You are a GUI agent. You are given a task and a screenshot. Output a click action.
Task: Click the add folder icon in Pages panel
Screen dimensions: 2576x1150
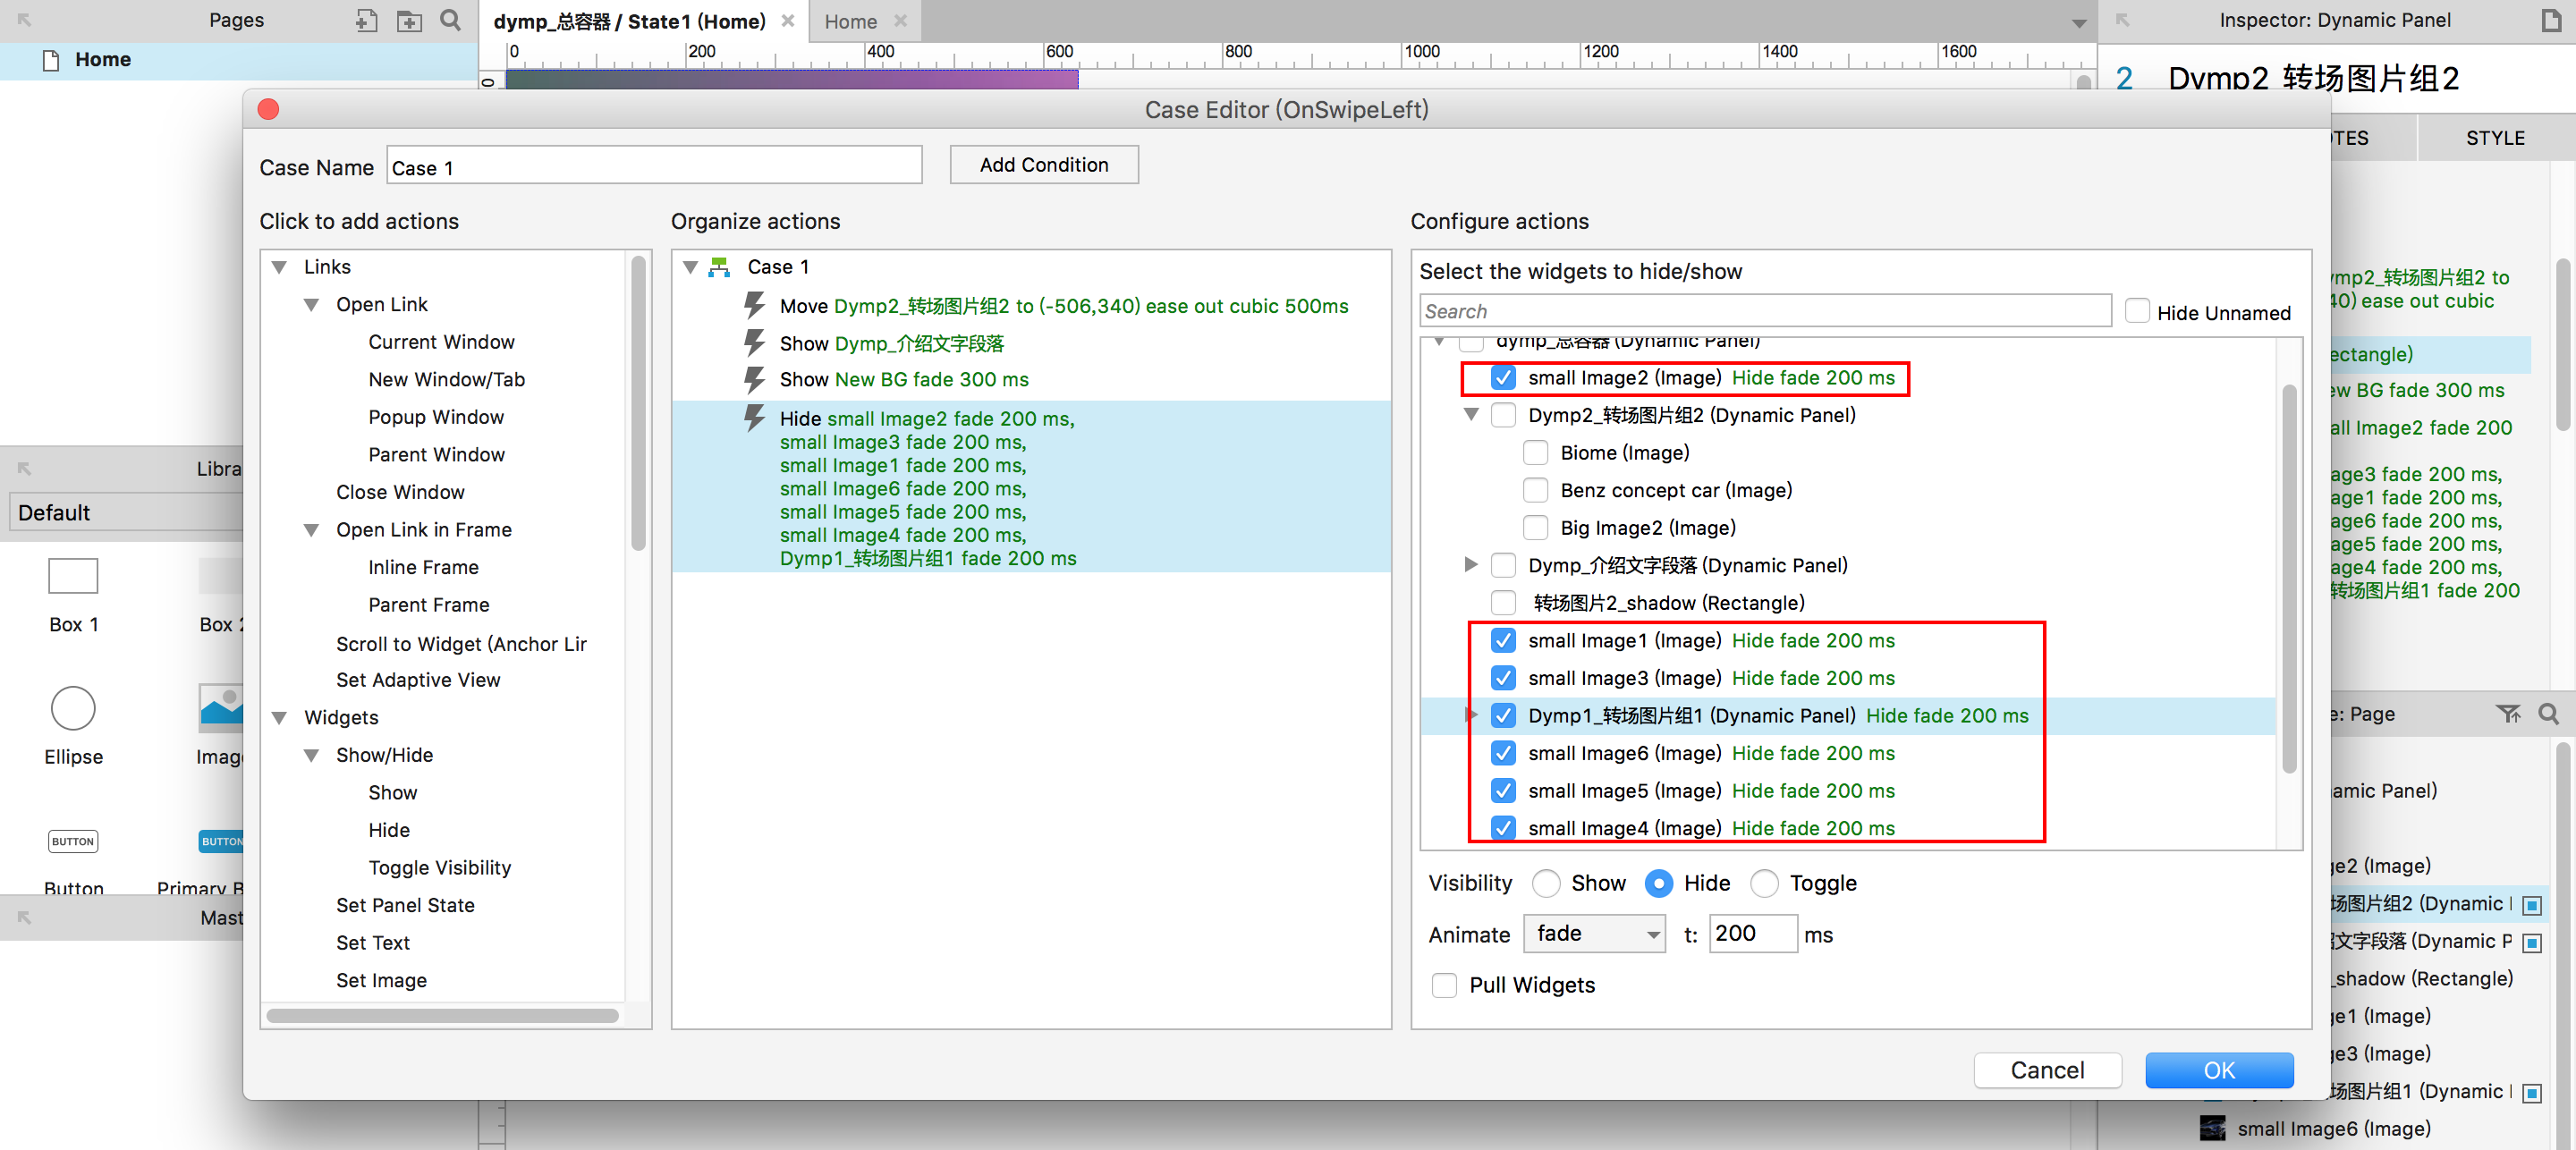409,20
